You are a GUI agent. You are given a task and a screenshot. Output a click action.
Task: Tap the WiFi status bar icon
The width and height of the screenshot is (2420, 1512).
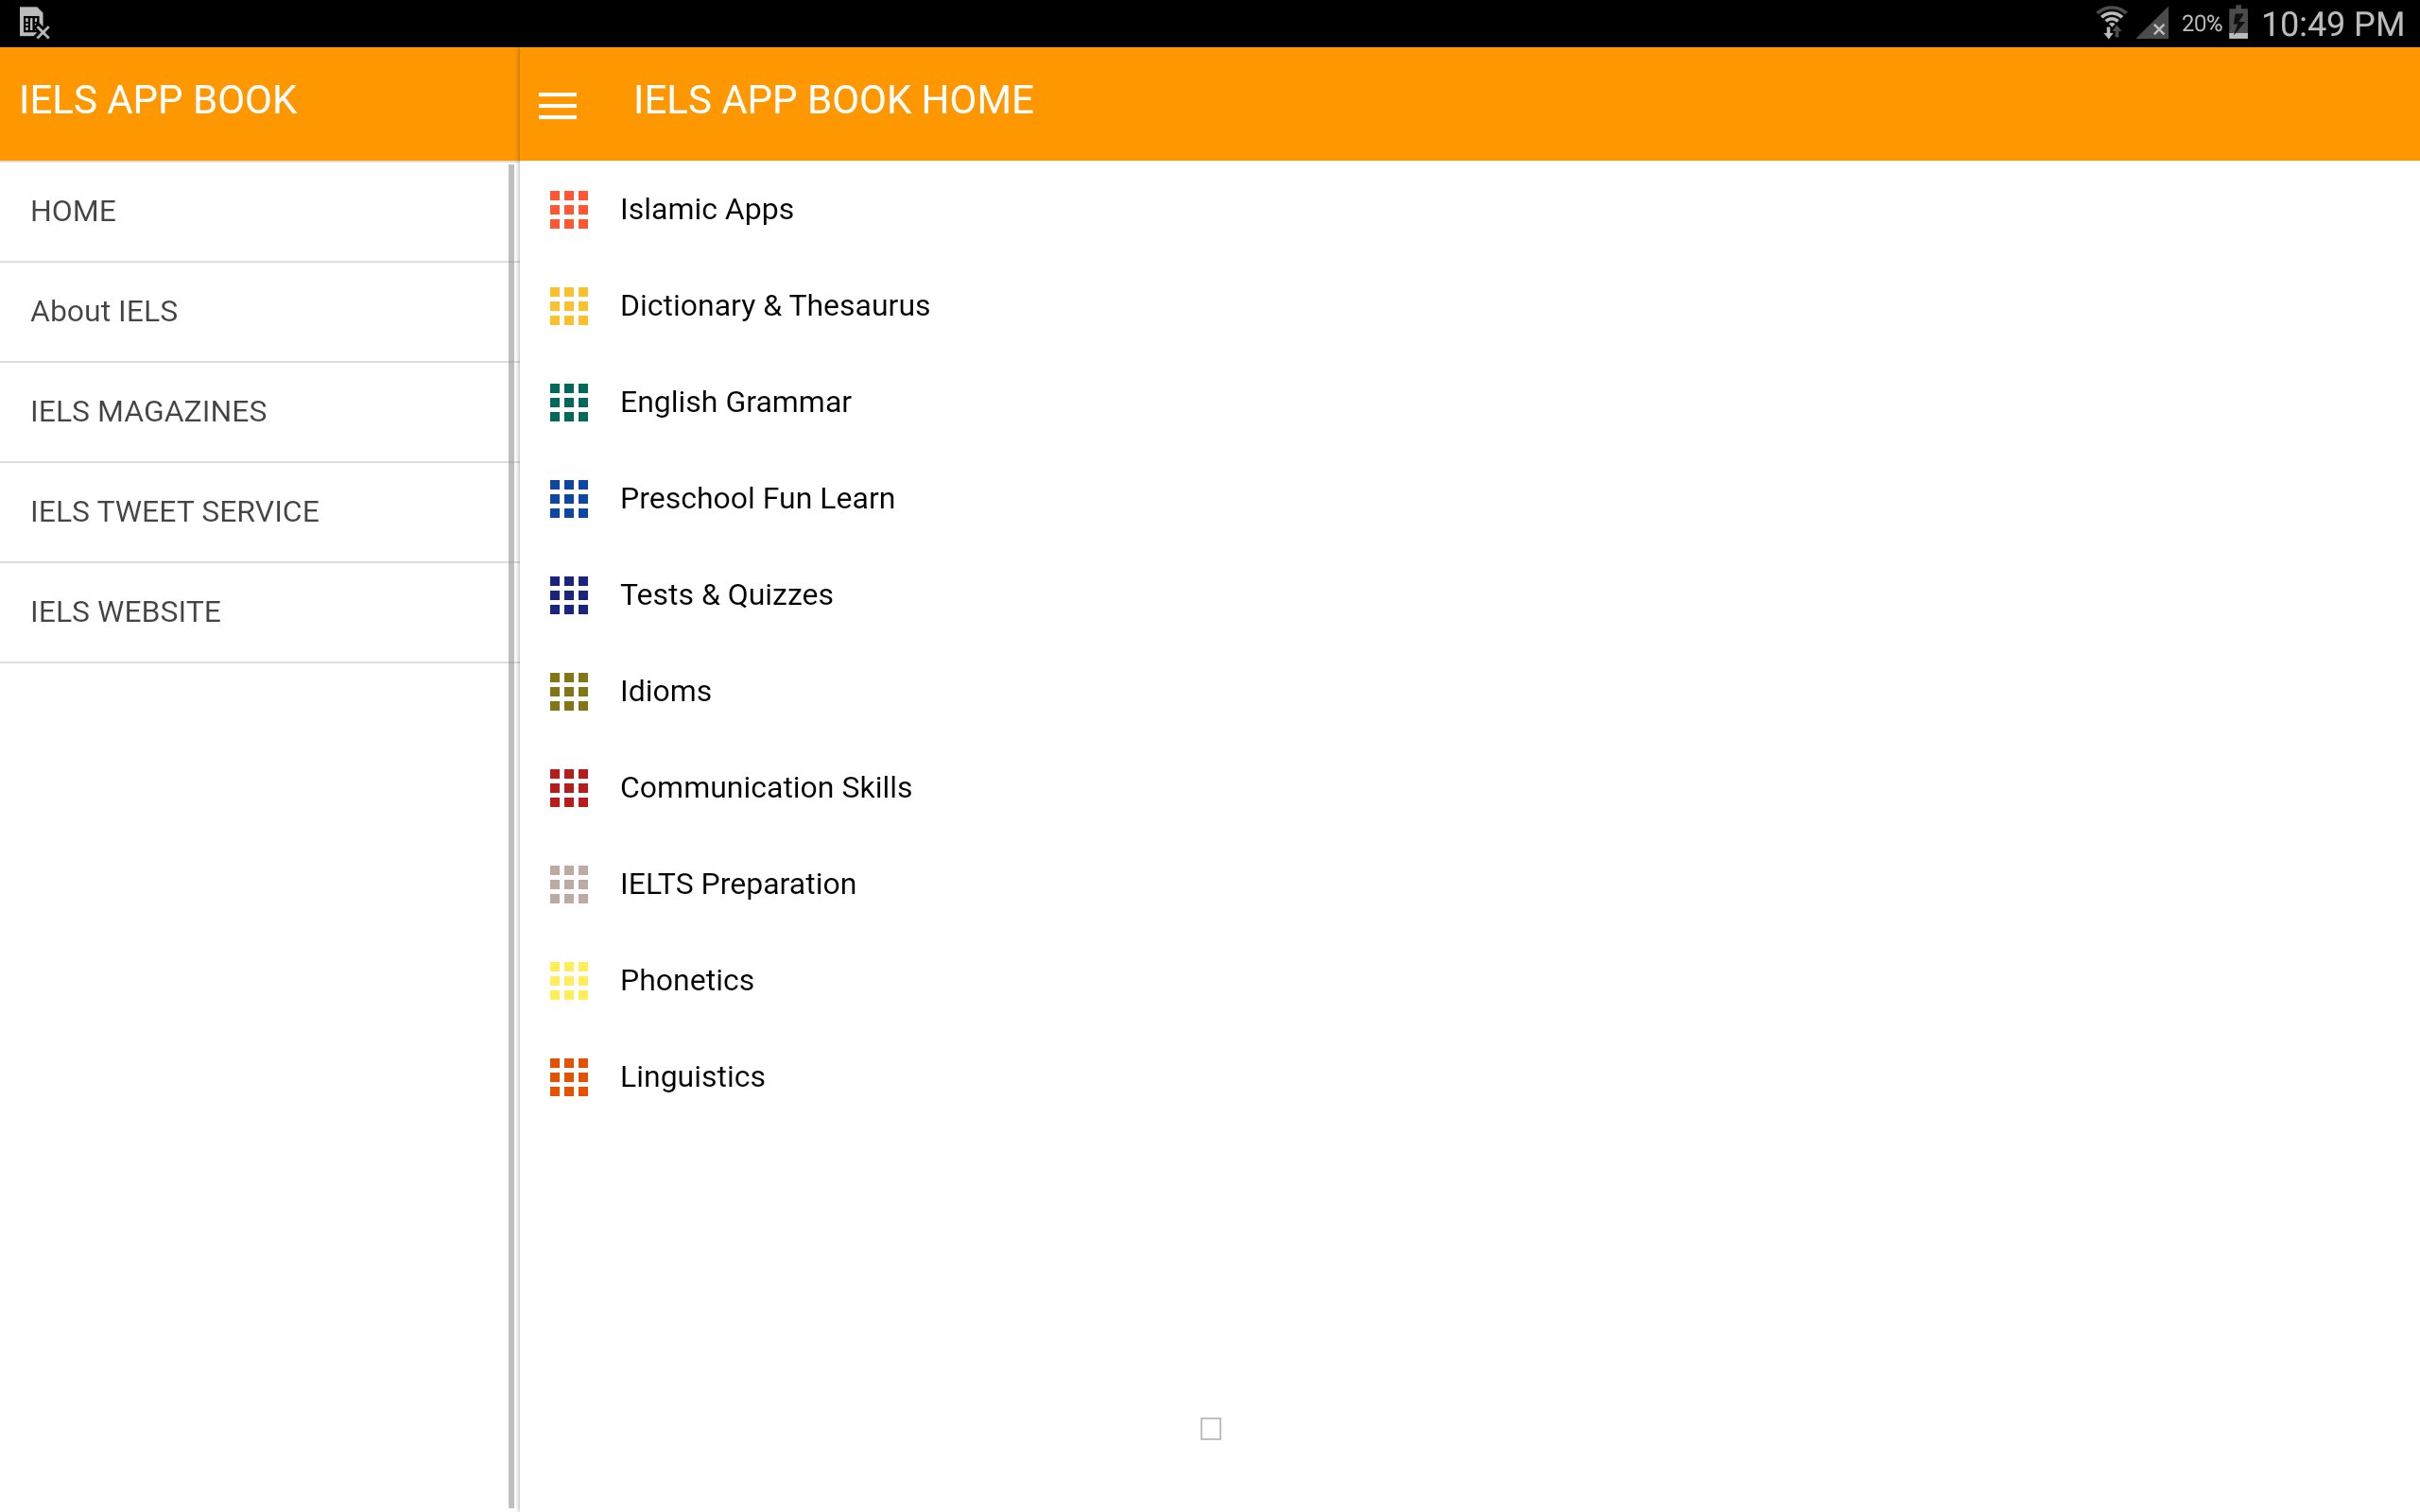pos(2110,23)
